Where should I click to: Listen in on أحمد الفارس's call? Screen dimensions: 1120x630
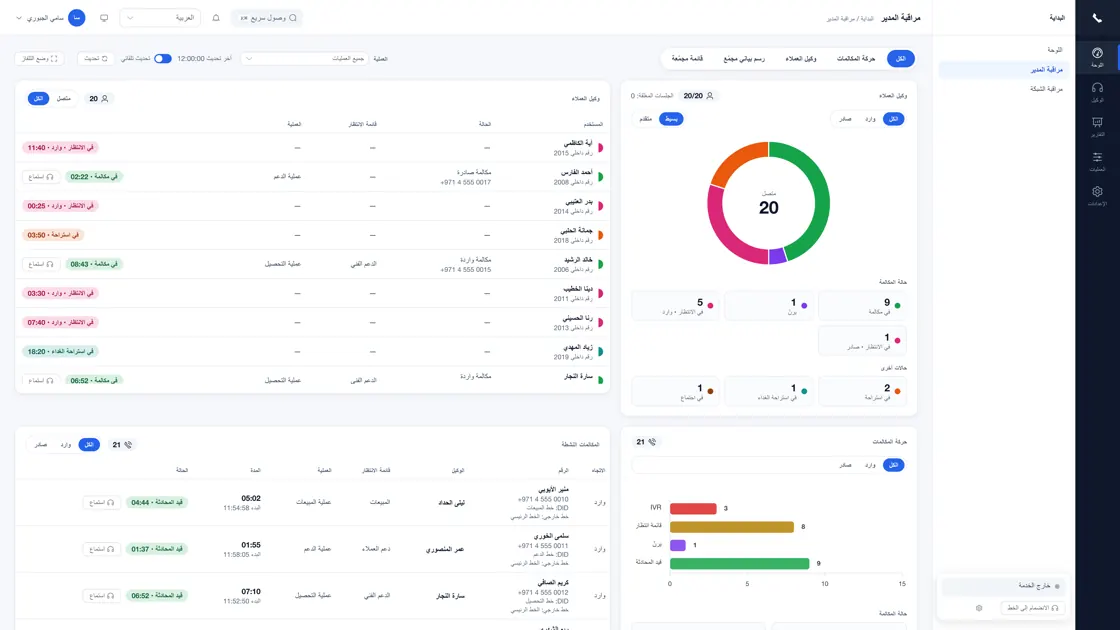click(x=41, y=176)
